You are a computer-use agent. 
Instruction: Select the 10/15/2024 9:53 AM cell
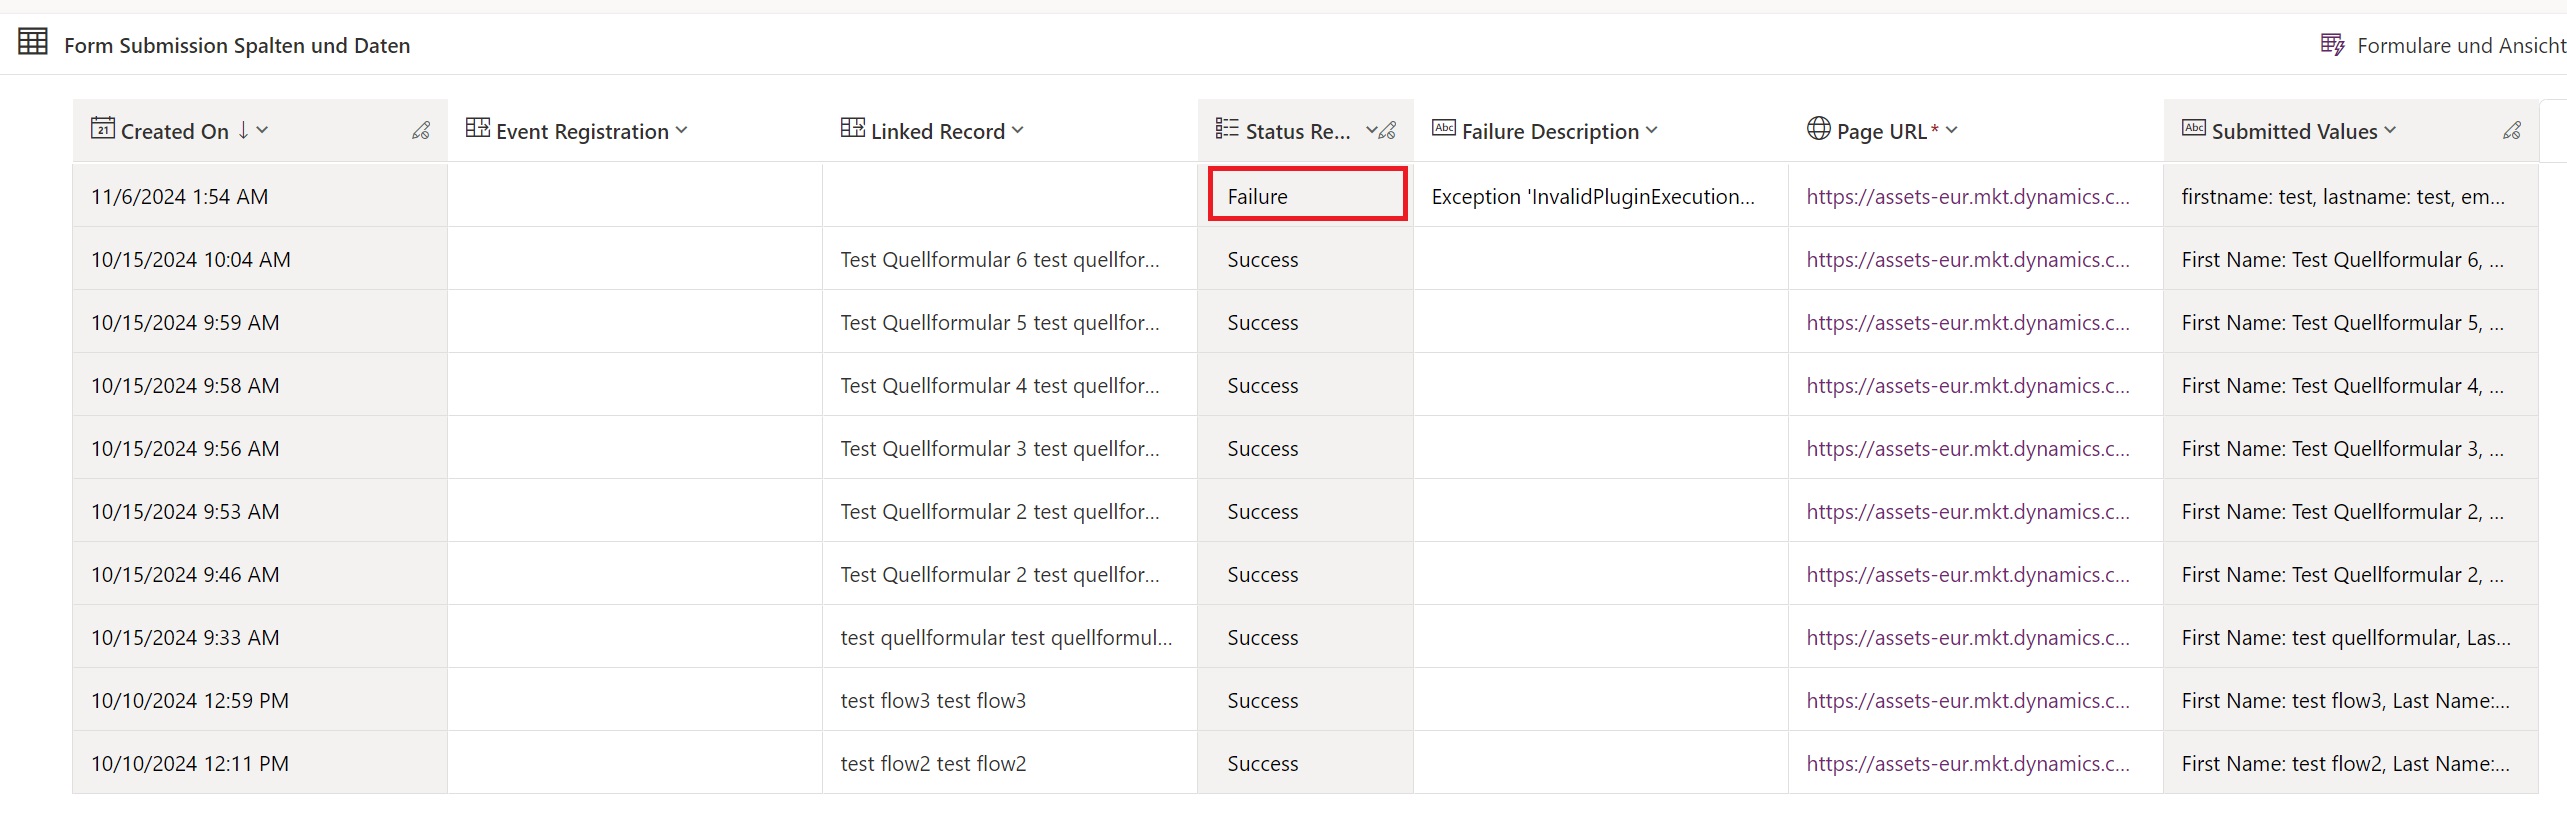pos(260,511)
